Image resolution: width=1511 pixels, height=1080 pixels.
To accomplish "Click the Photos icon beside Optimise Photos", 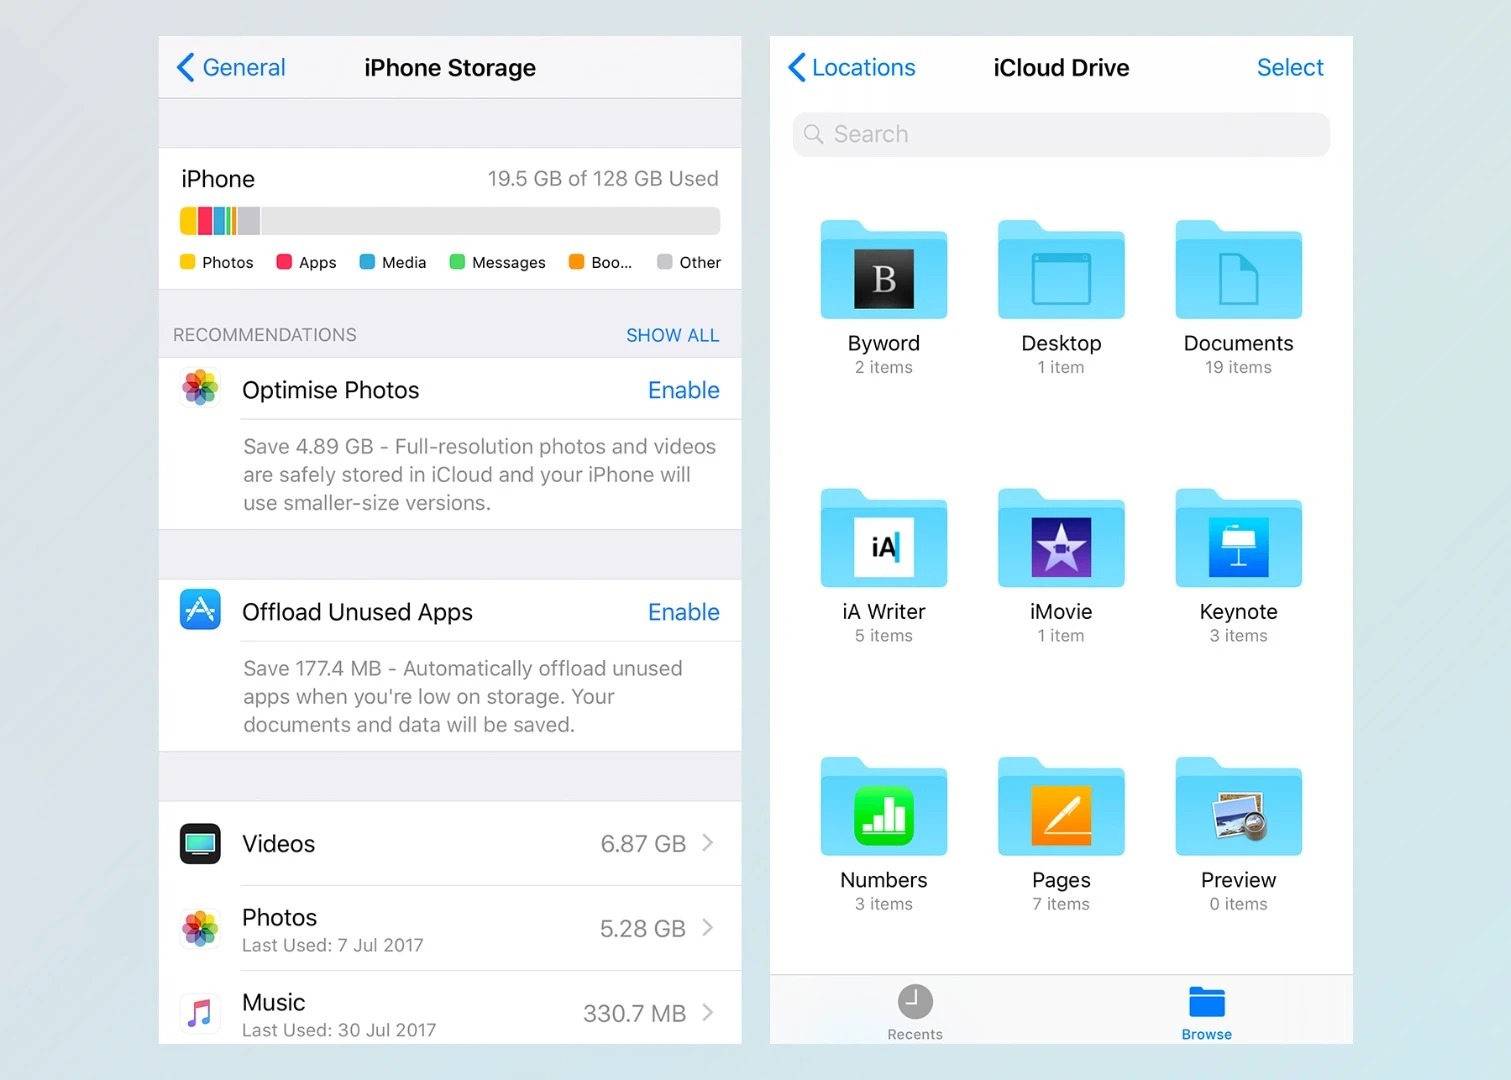I will pos(200,388).
